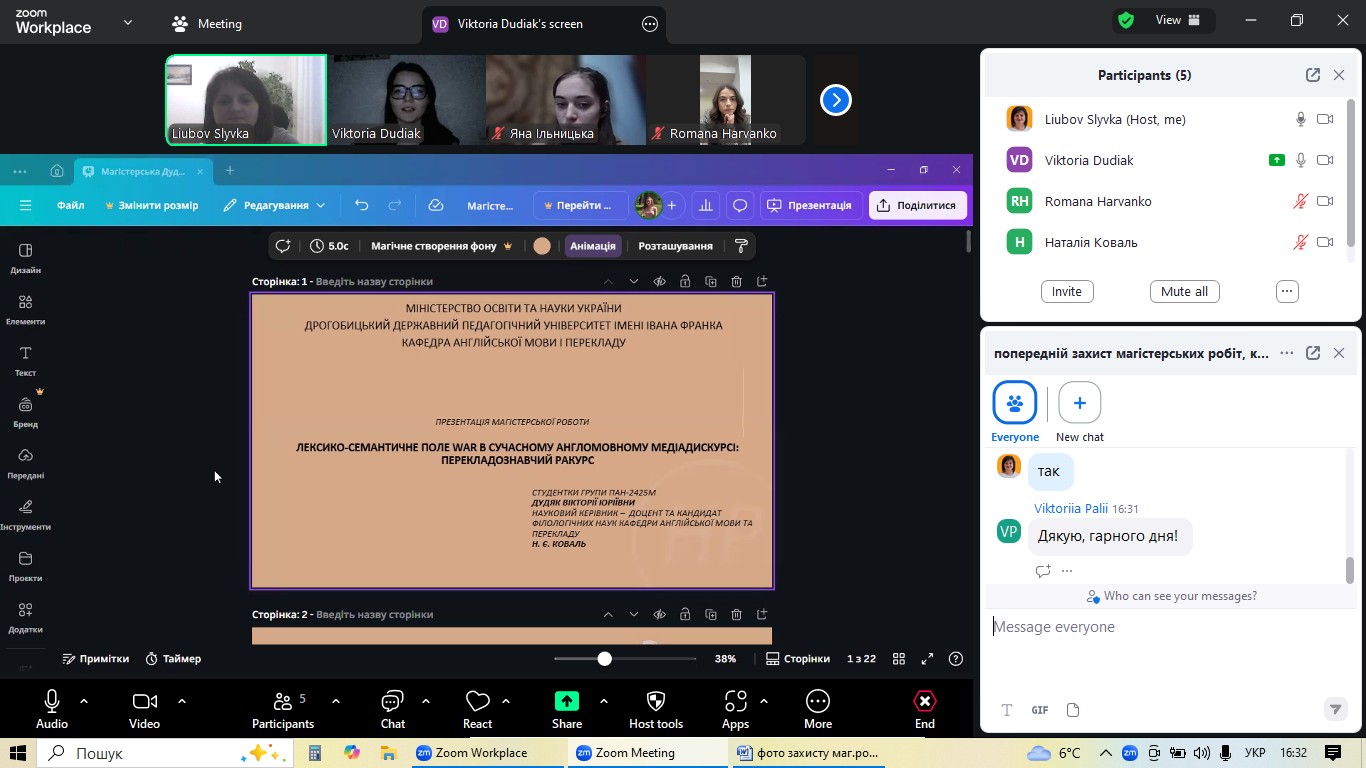Adjust the shared screen zoom slider handle
The image size is (1366, 768).
[x=604, y=659]
